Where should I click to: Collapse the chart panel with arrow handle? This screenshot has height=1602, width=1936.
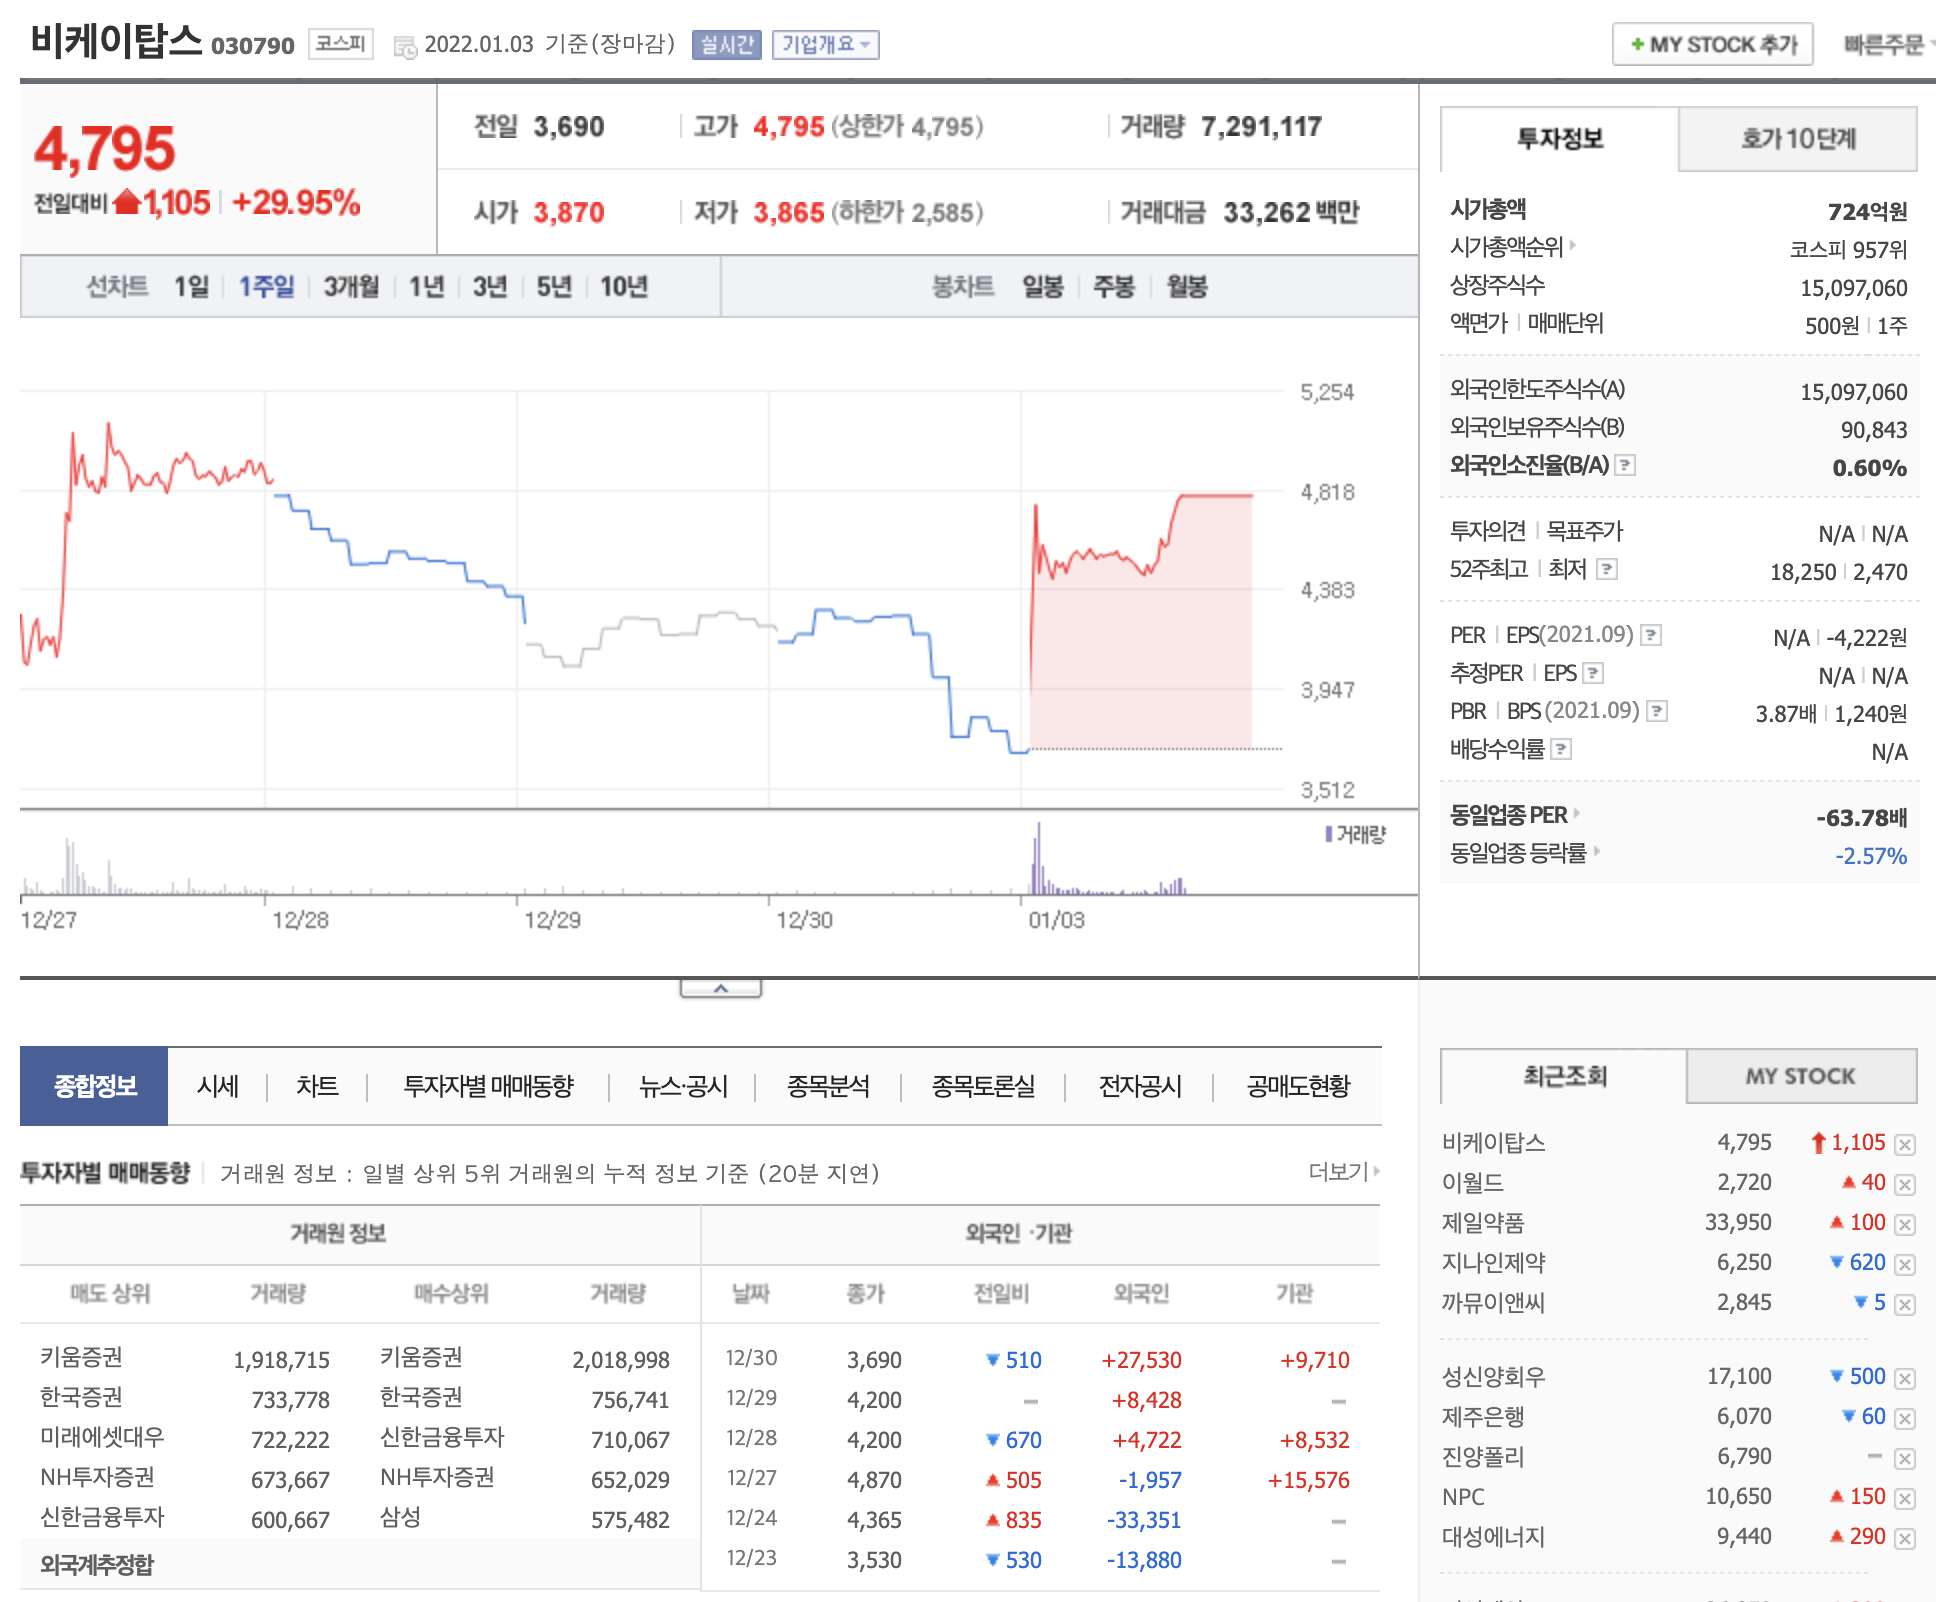(x=721, y=988)
